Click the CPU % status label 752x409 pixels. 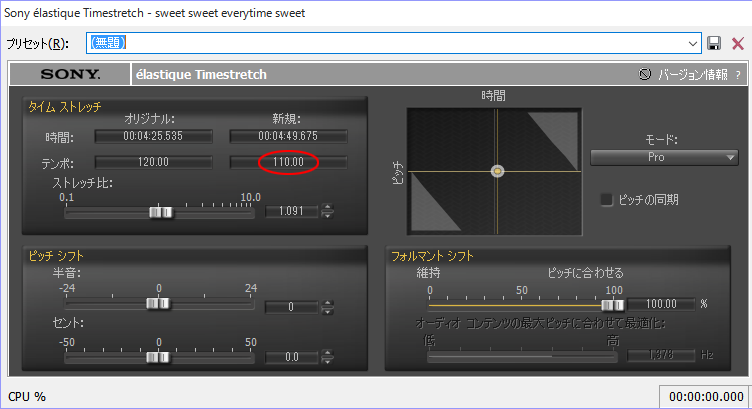pos(27,397)
